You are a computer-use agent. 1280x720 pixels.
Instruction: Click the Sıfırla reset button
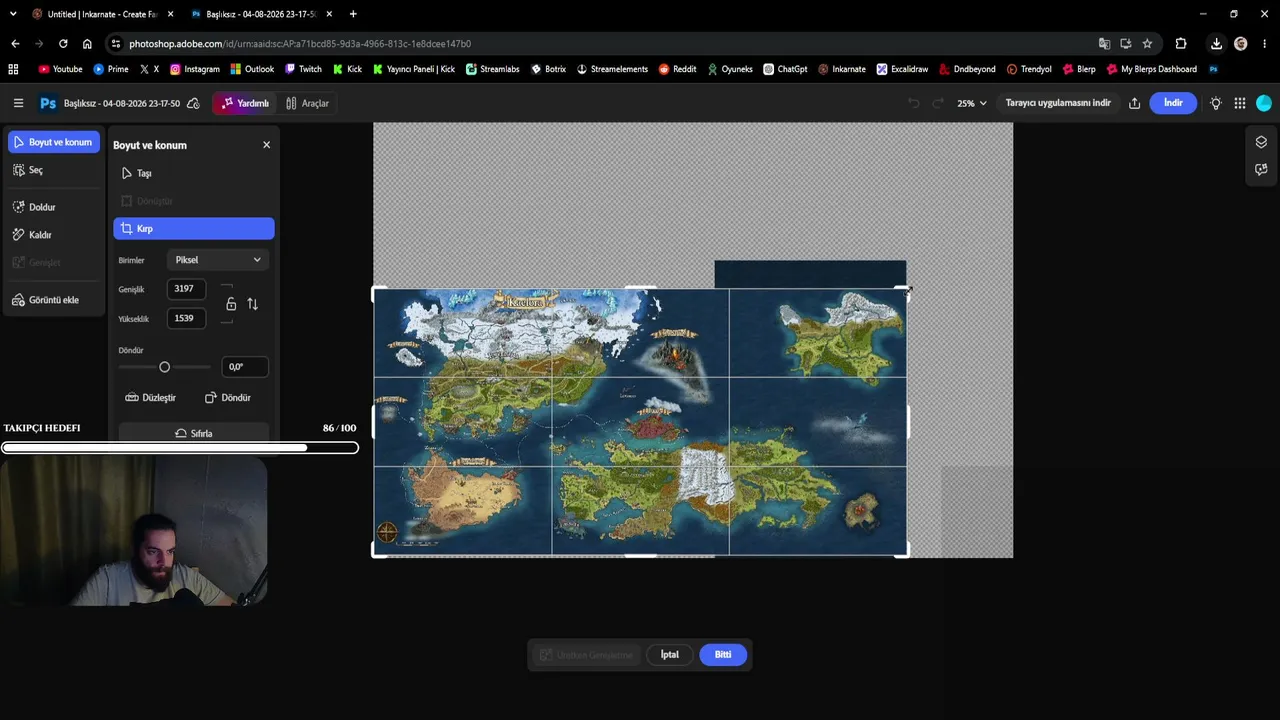tap(194, 433)
